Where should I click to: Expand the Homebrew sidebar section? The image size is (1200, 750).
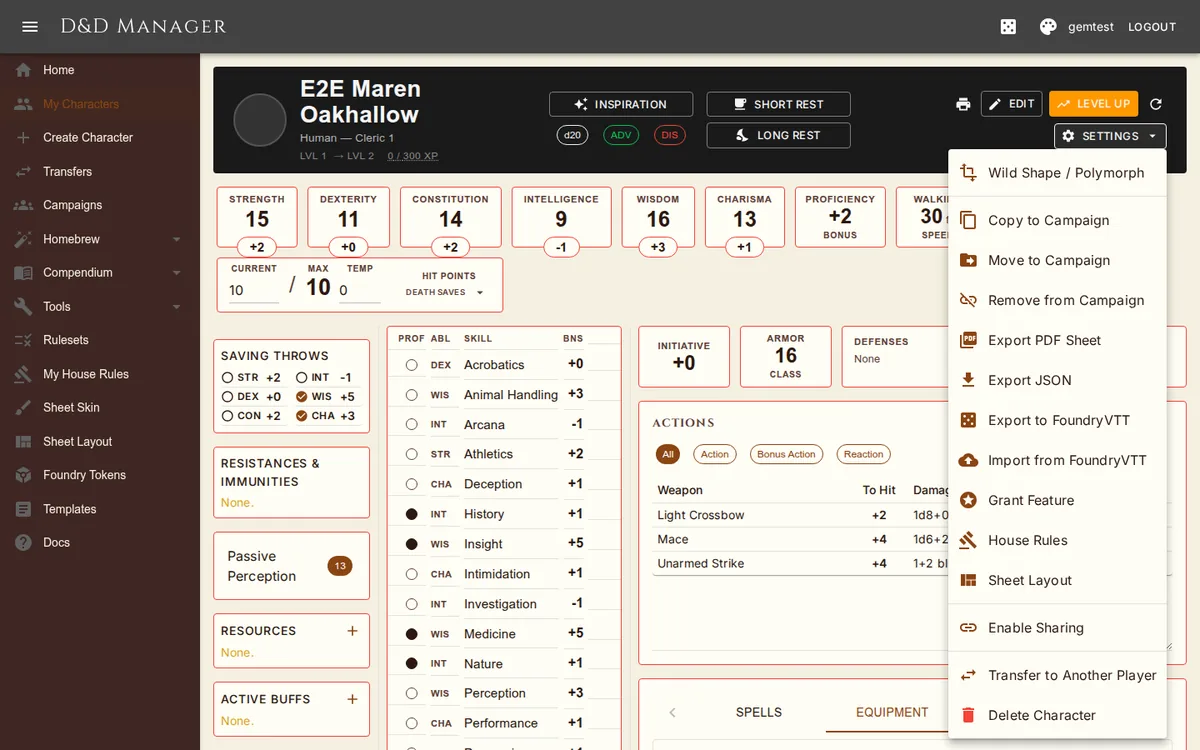coord(176,239)
